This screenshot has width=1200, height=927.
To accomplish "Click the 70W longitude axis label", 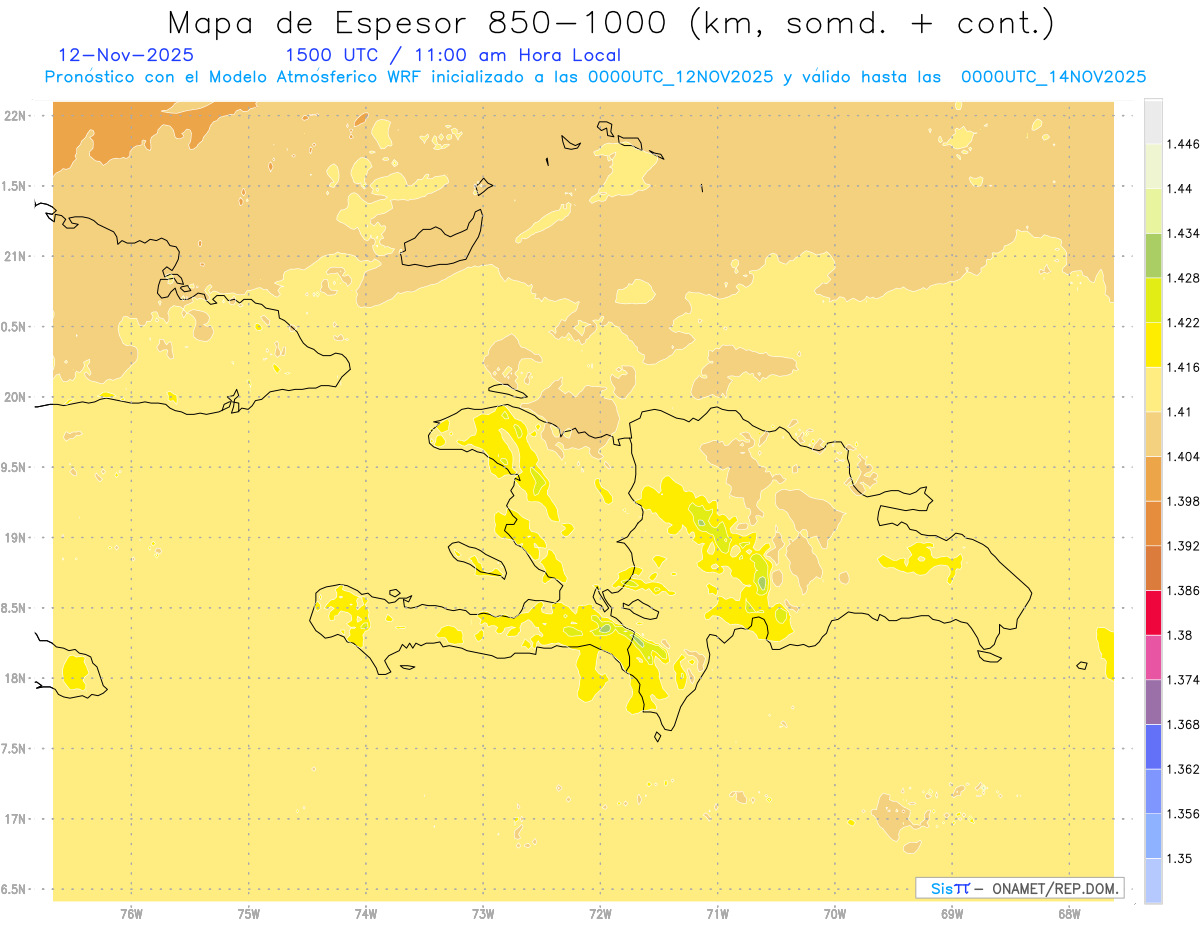I will (x=835, y=914).
